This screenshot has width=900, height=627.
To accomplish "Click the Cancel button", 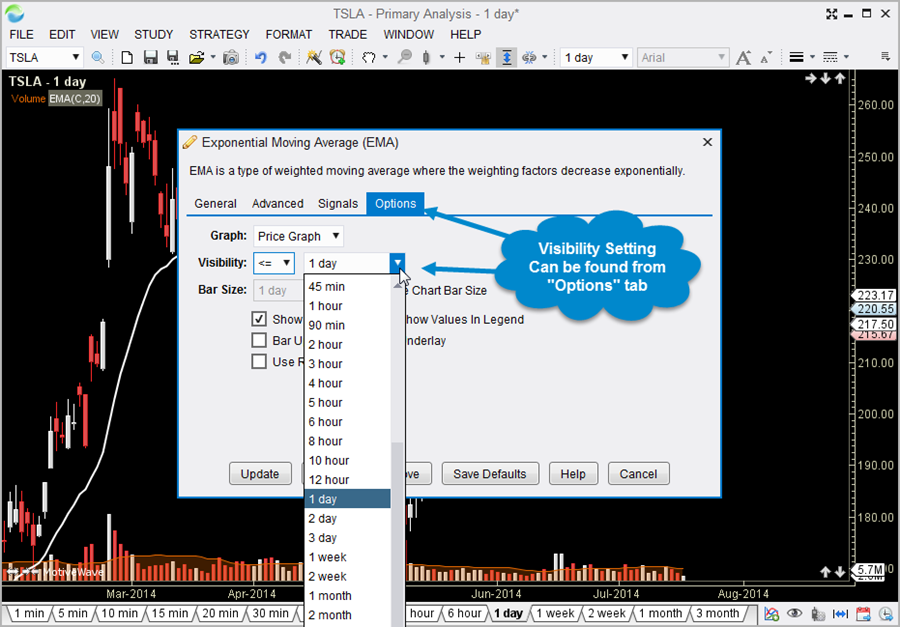I will pos(638,474).
